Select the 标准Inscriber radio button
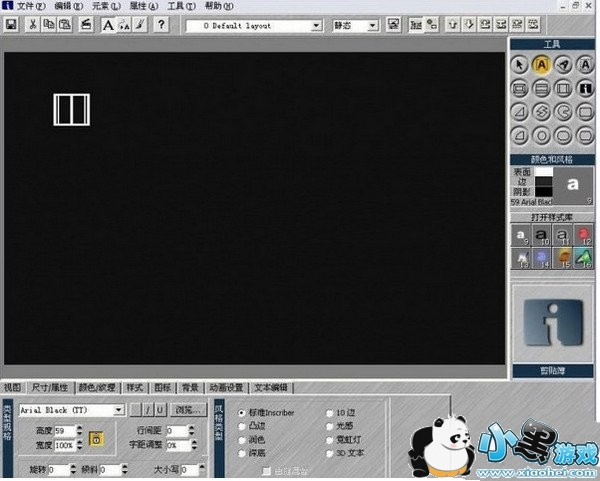600x481 pixels. click(x=241, y=412)
